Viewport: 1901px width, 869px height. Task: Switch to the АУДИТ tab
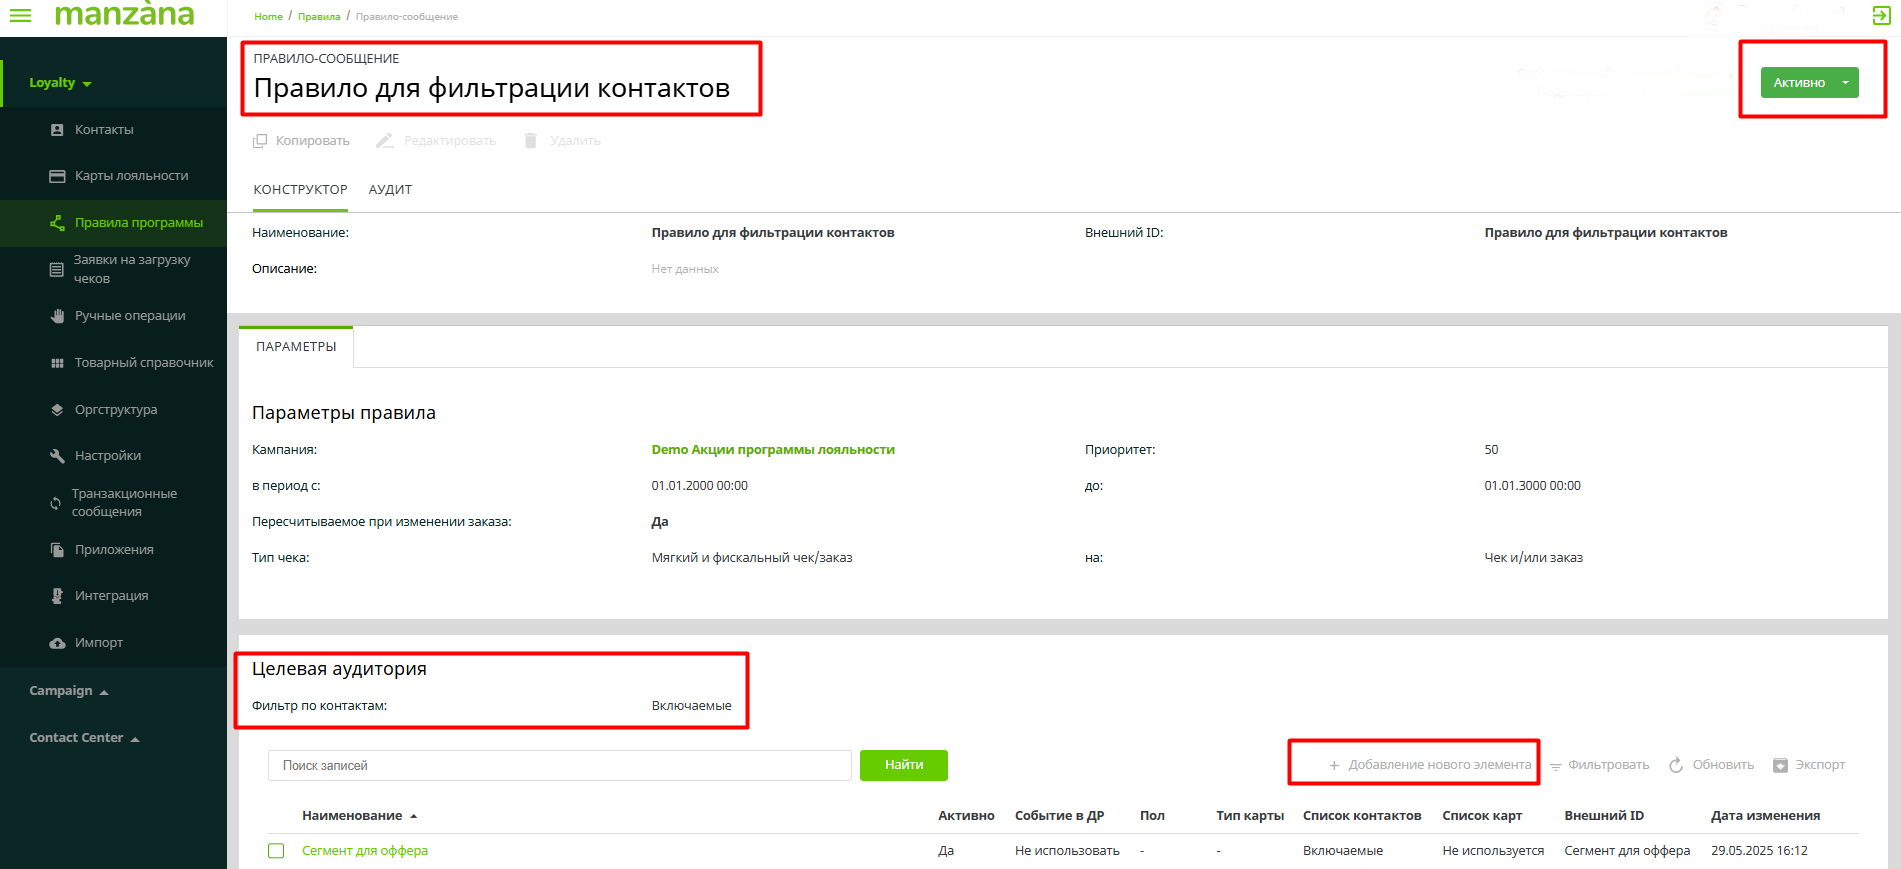coord(390,190)
